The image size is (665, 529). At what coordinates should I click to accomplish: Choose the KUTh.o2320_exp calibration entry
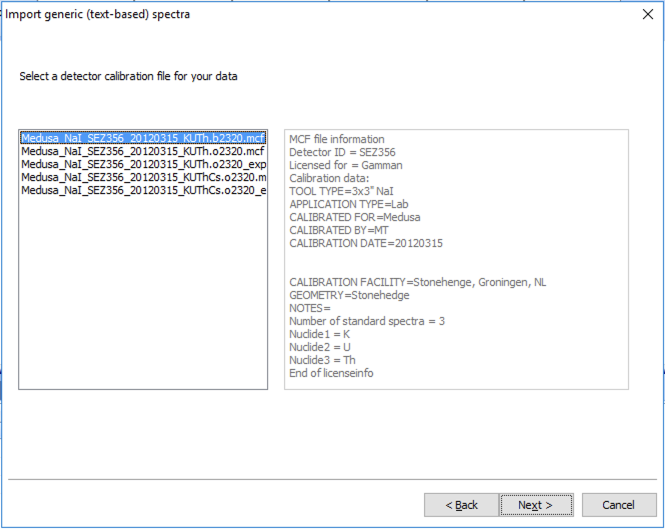click(143, 164)
